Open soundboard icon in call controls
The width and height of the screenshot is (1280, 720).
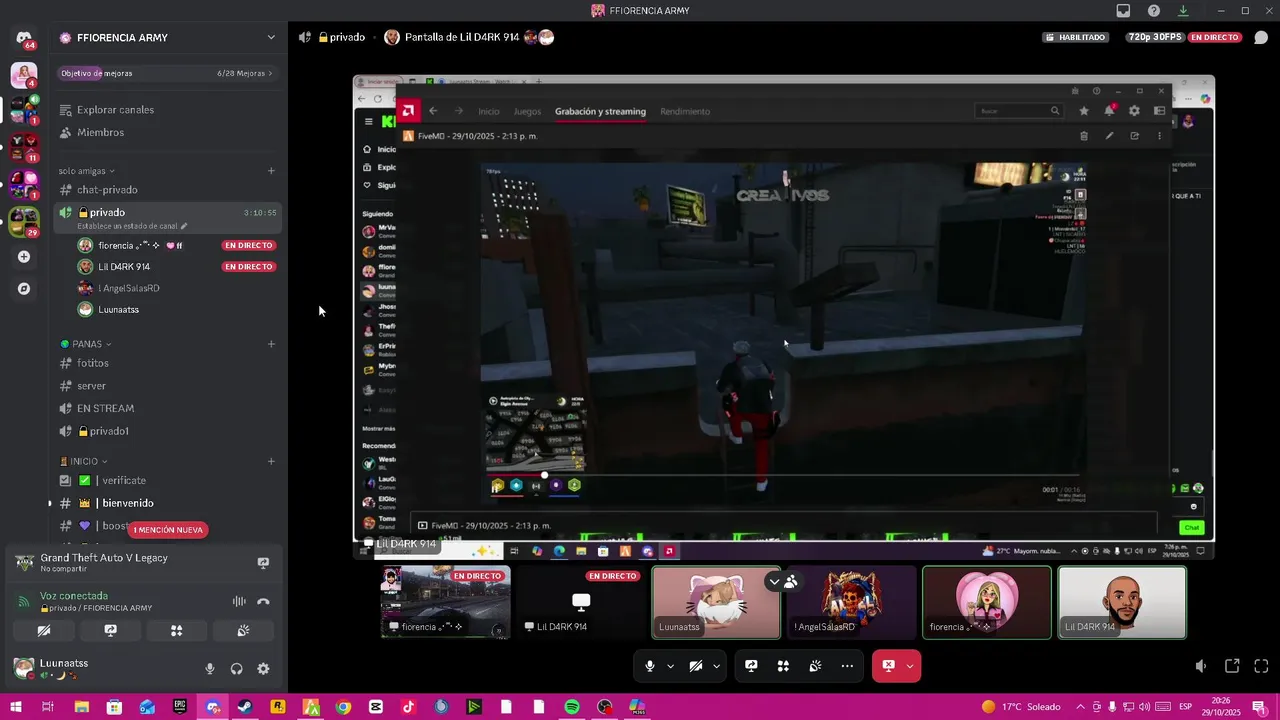coord(815,666)
